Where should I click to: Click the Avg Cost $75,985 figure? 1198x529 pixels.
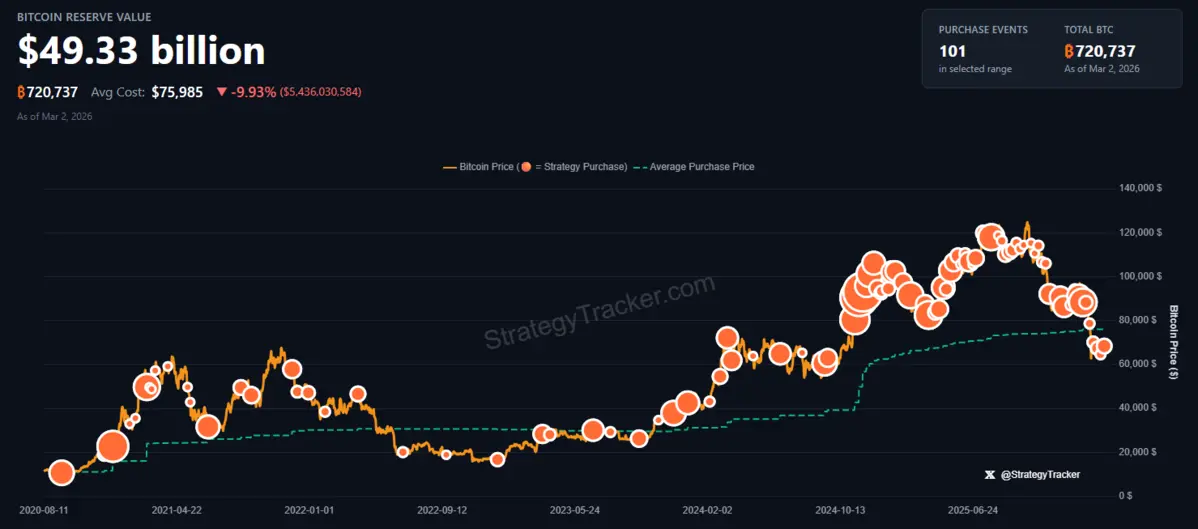coord(177,92)
